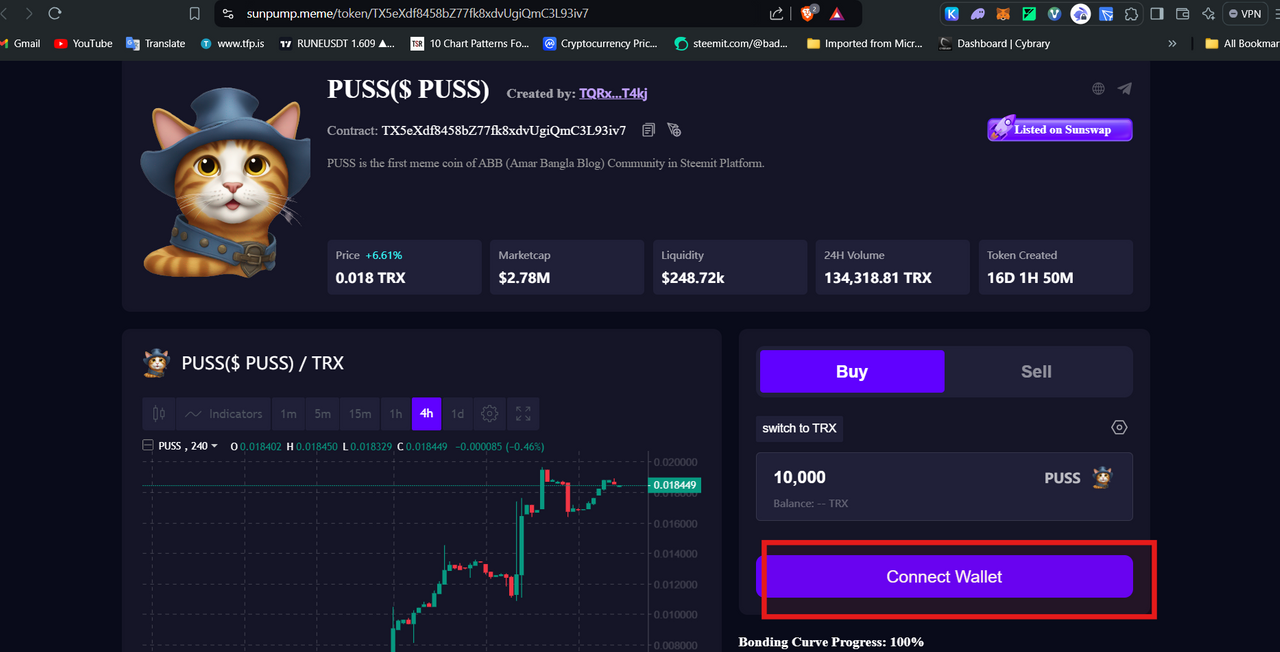Open Cryptocurrency Prices bookmark
Image resolution: width=1280 pixels, height=652 pixels.
coord(601,43)
